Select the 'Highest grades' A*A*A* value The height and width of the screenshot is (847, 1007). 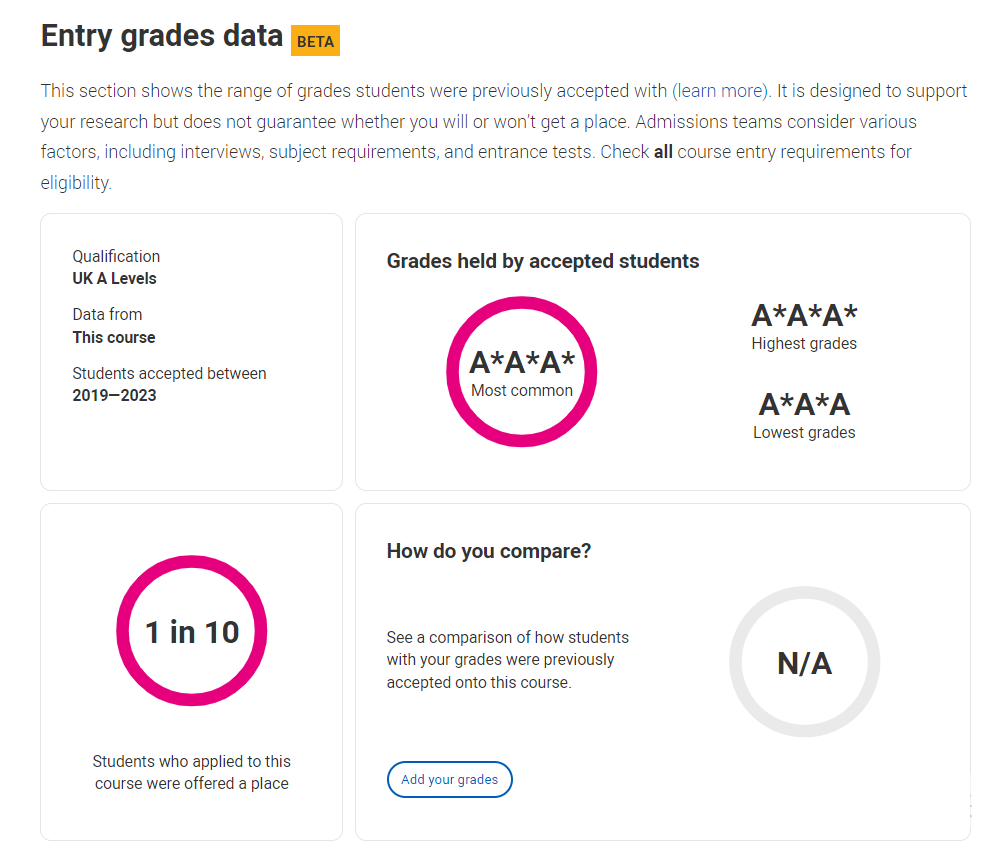[x=804, y=316]
